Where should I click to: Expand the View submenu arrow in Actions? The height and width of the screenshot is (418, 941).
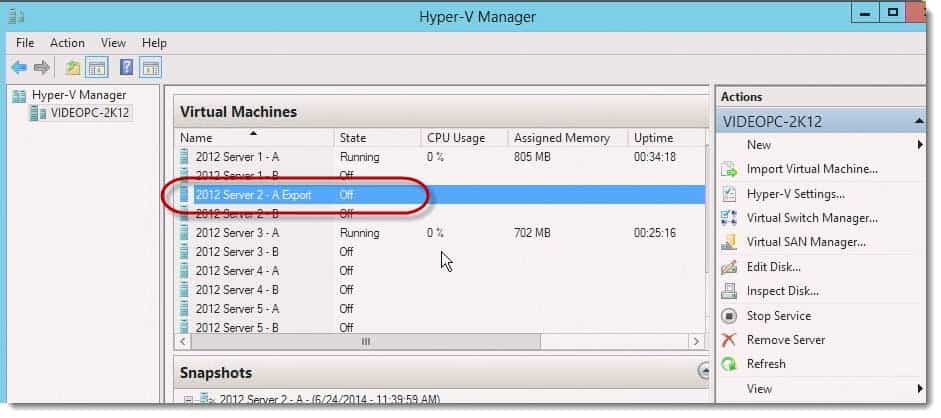(x=920, y=389)
